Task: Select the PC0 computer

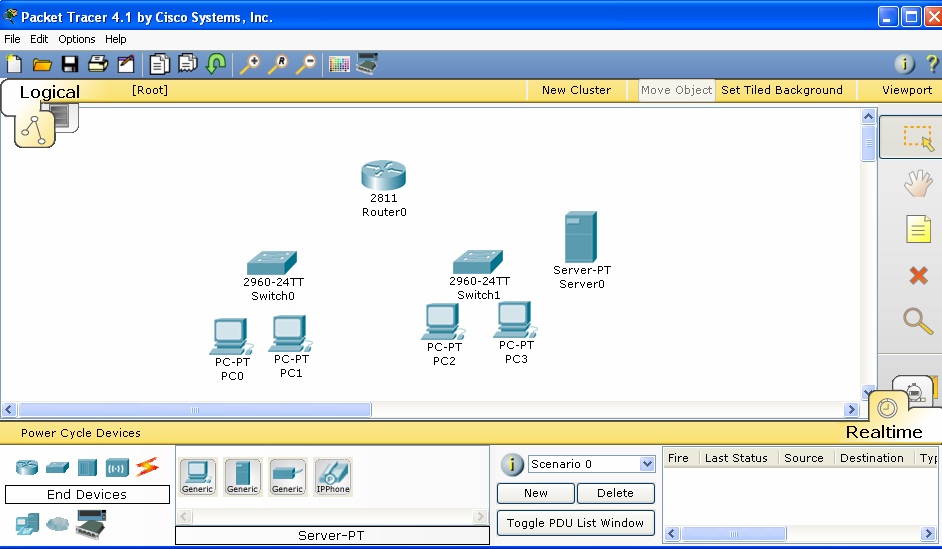Action: pos(231,336)
